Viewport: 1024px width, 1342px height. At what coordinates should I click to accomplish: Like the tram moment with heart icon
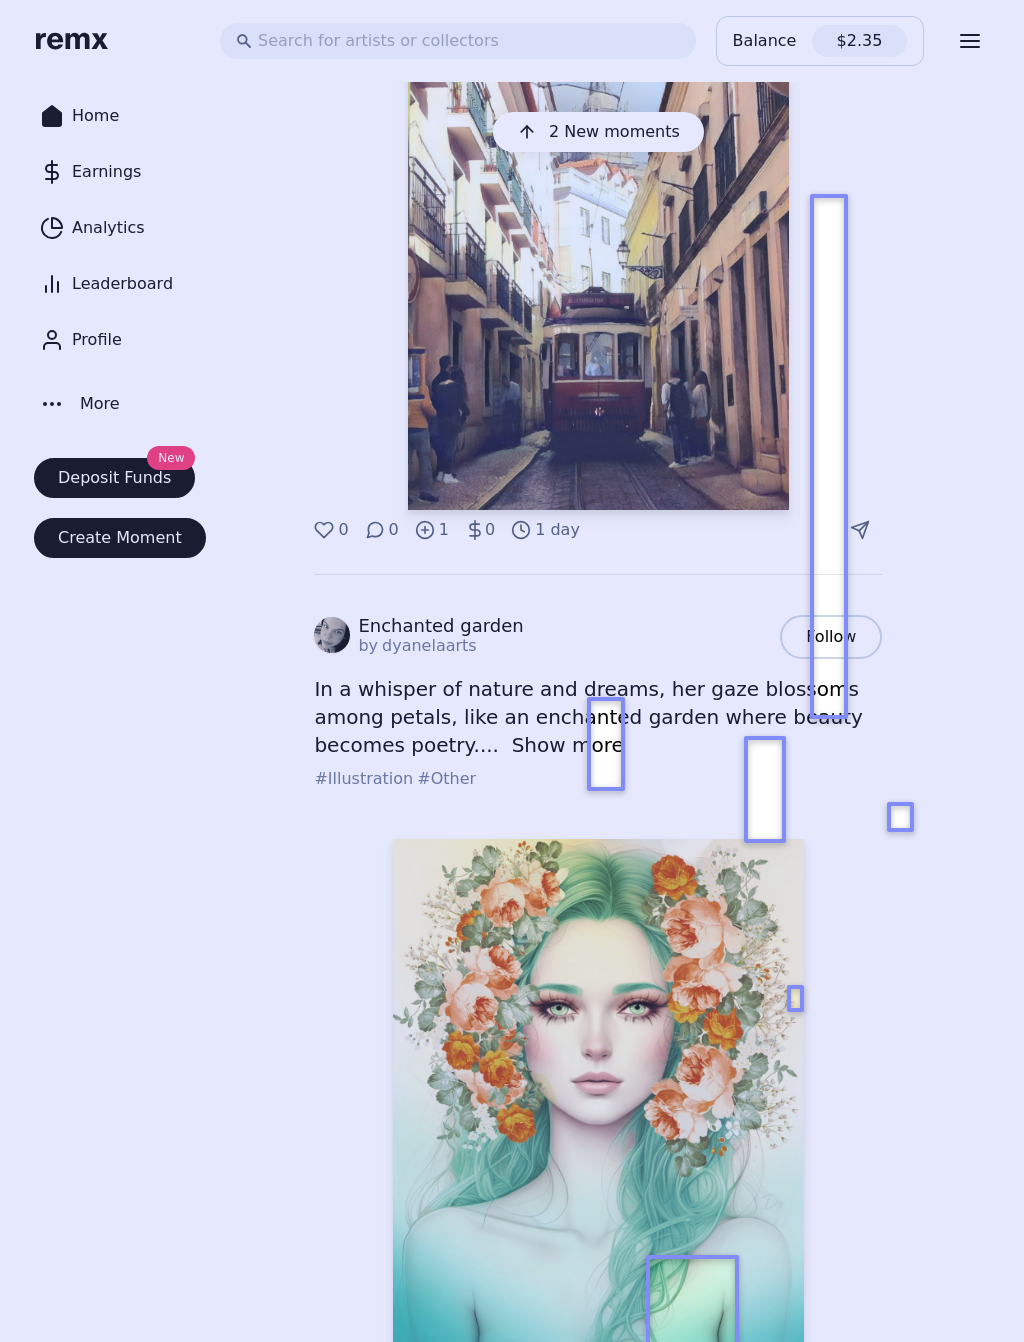coord(324,530)
